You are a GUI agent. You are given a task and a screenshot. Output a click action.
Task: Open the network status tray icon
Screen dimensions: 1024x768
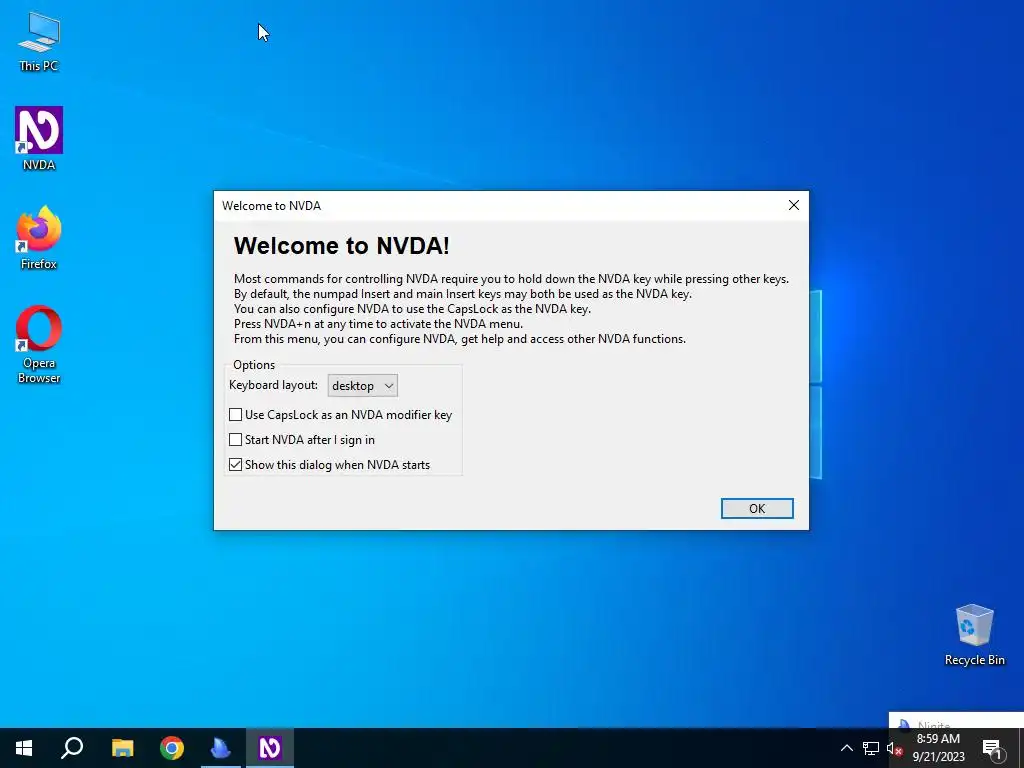point(871,748)
